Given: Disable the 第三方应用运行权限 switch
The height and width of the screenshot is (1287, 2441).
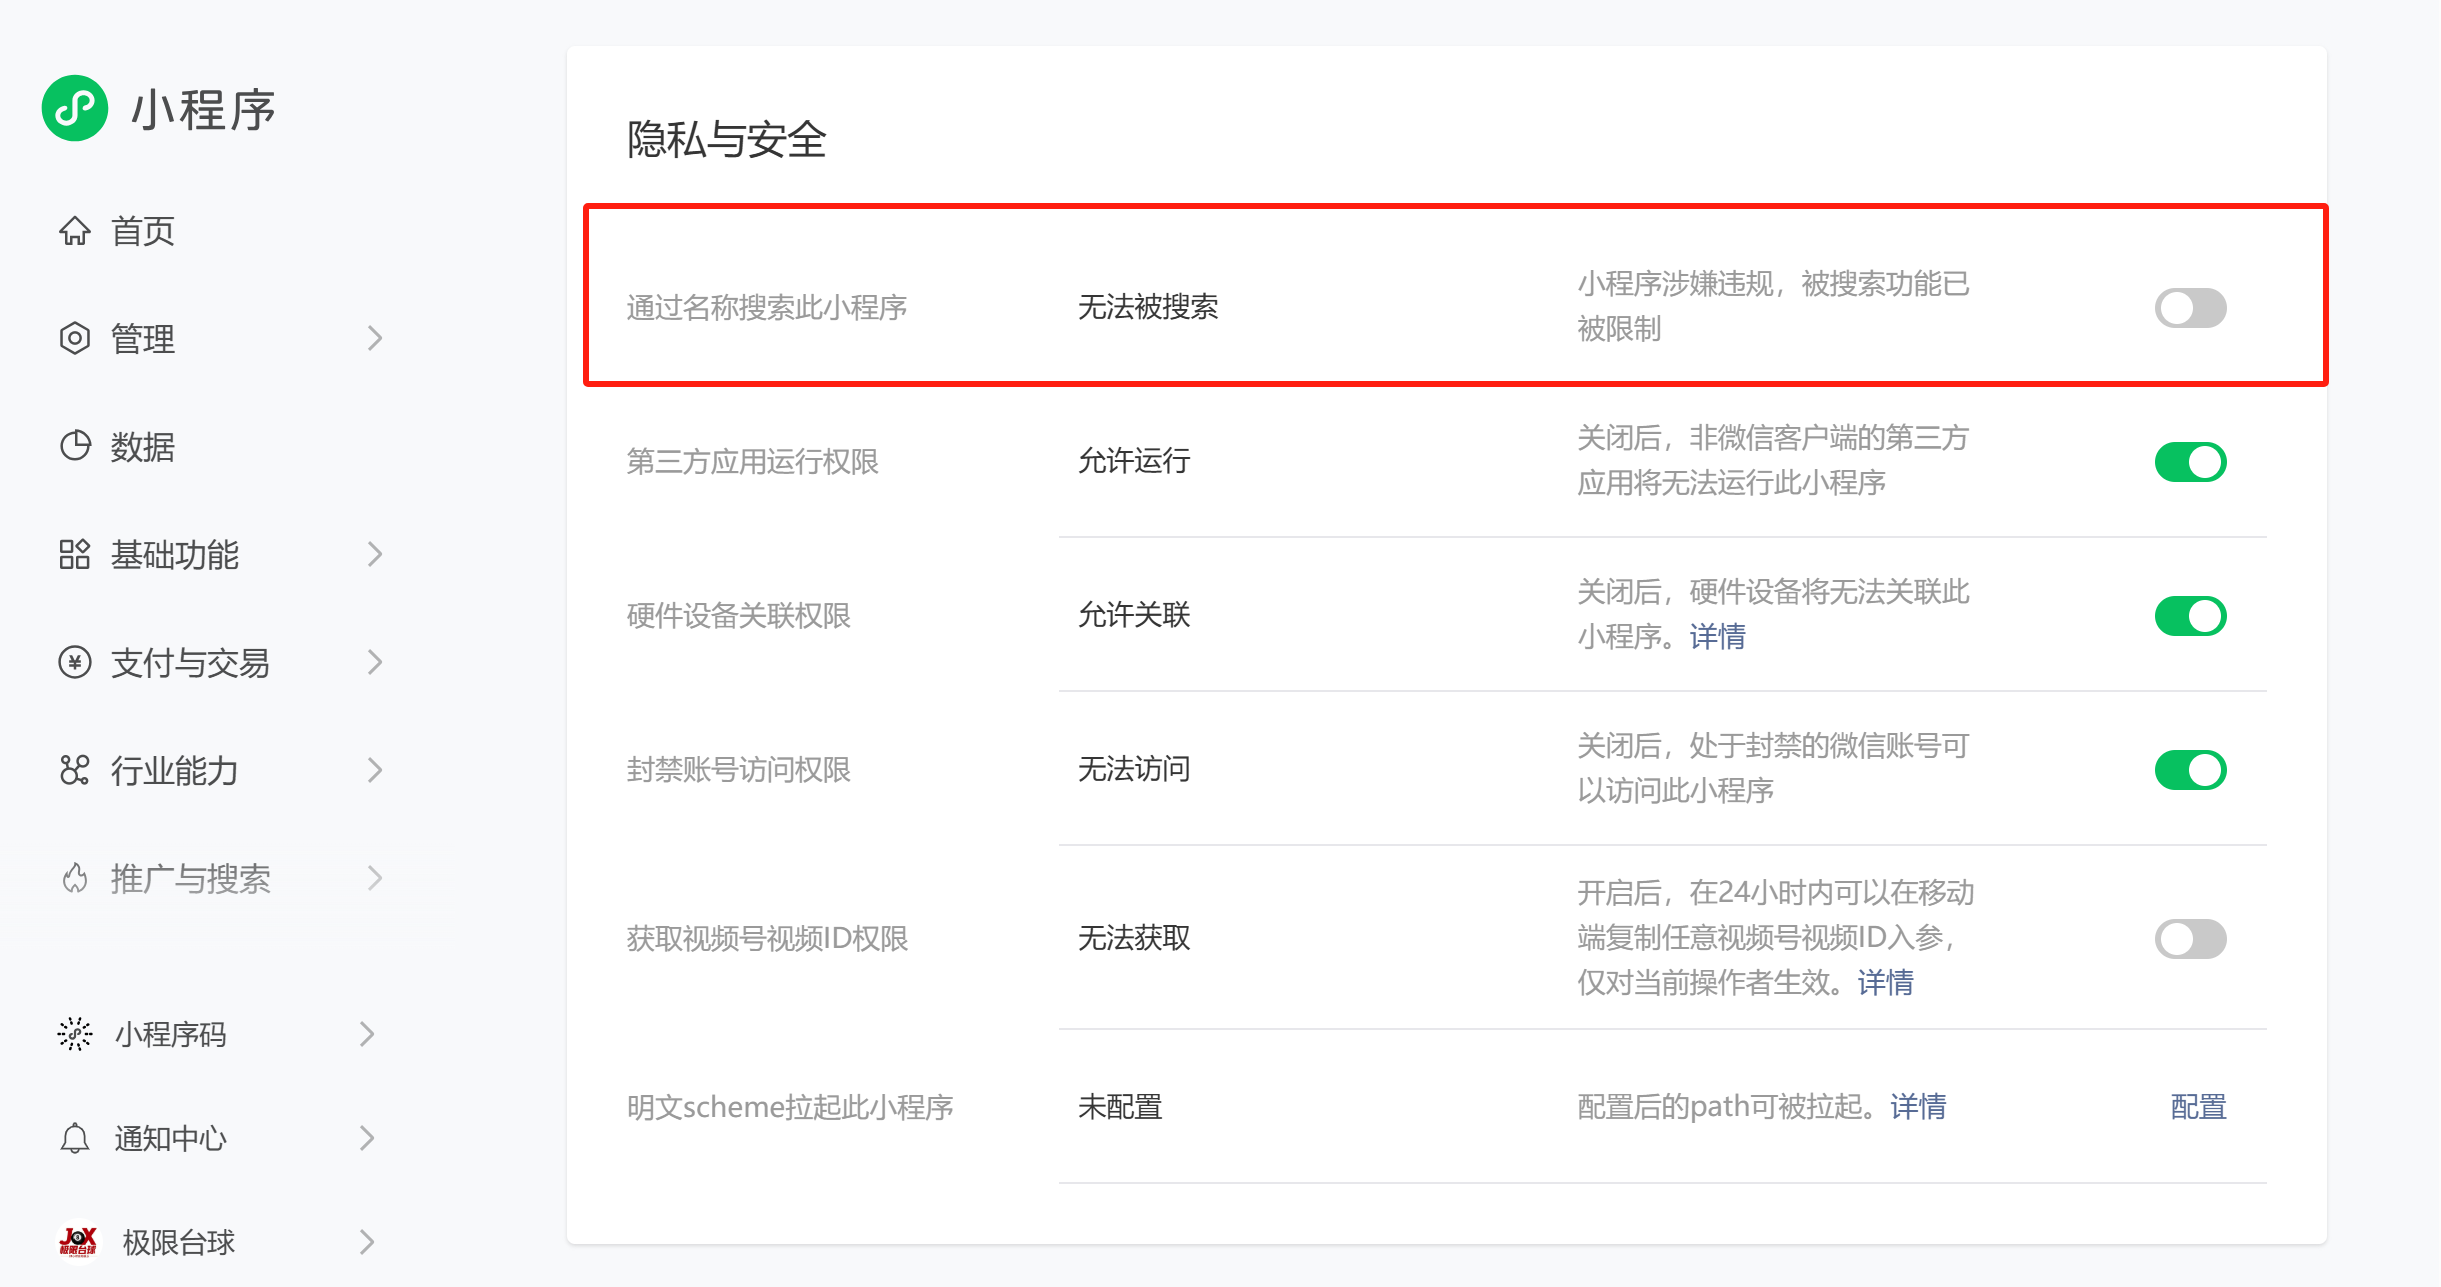Looking at the screenshot, I should coord(2189,462).
